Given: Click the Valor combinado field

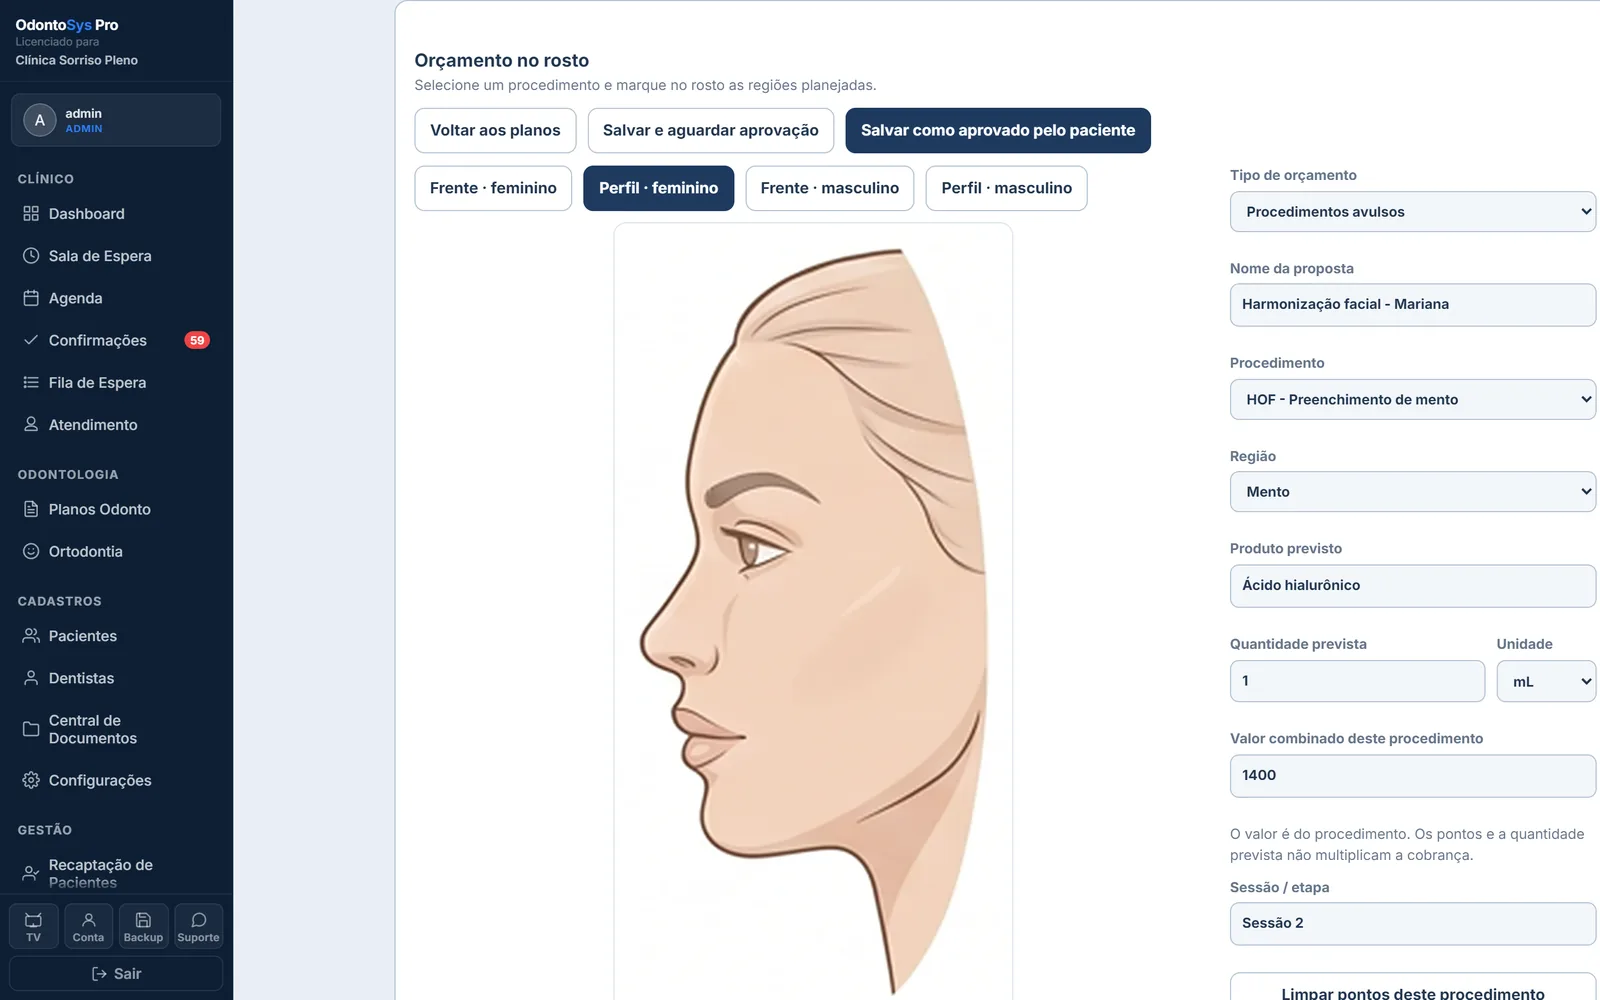Looking at the screenshot, I should (1412, 776).
